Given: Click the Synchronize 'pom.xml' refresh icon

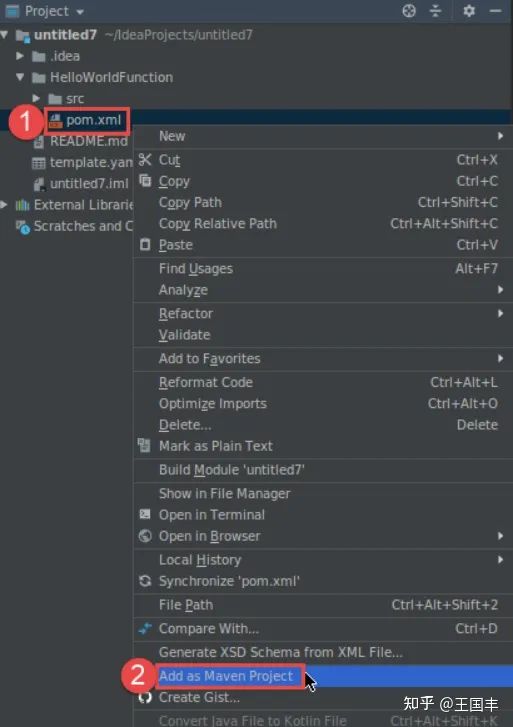Looking at the screenshot, I should tap(145, 581).
